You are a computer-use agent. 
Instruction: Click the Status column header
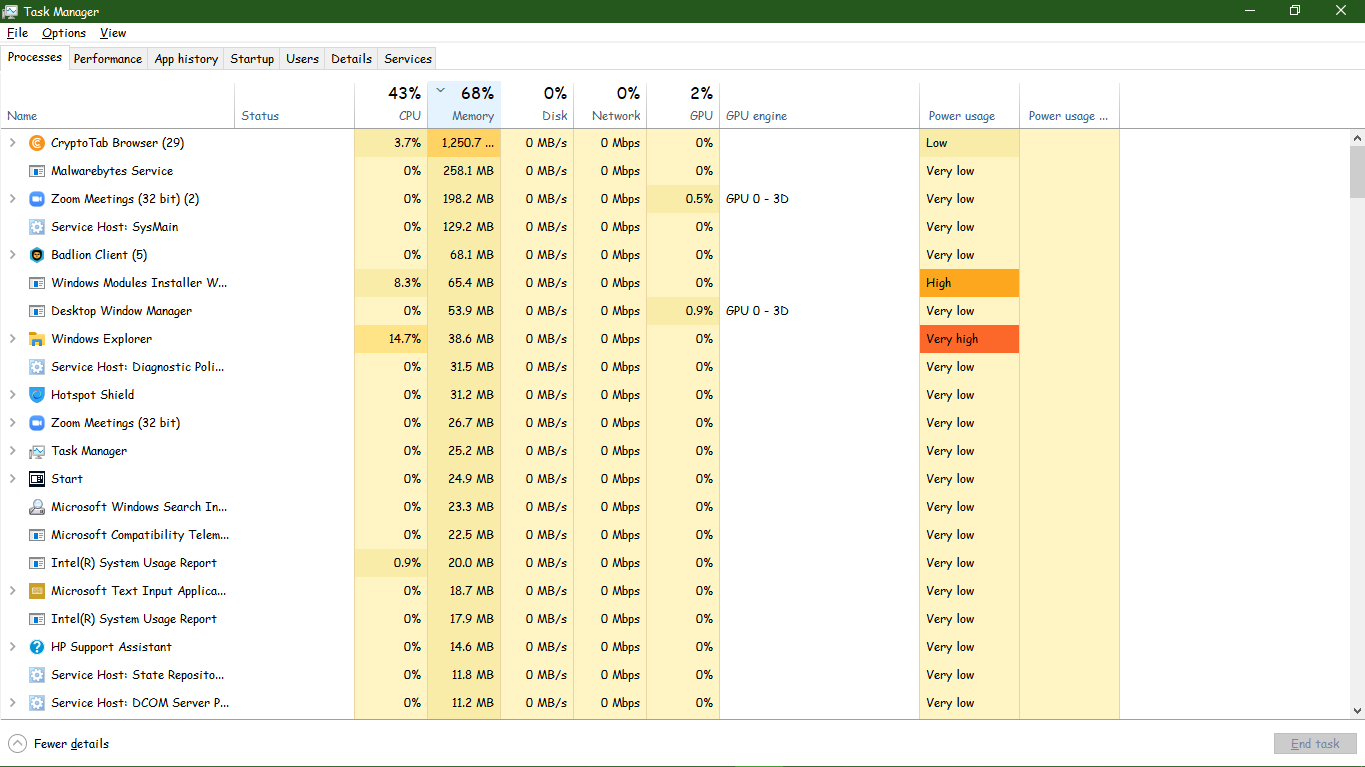pos(294,104)
